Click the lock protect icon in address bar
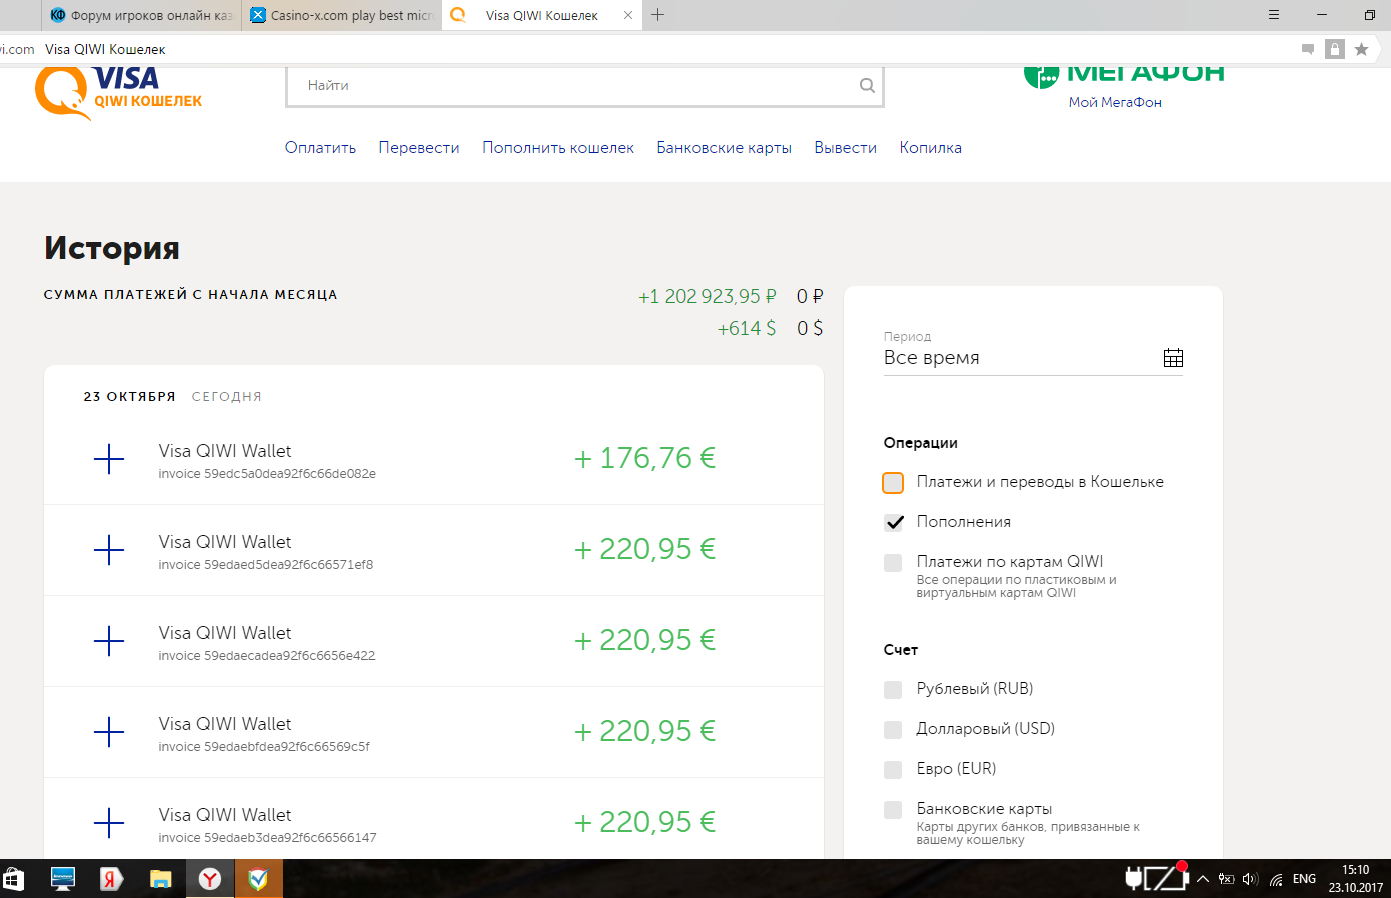The width and height of the screenshot is (1391, 898). (1334, 49)
